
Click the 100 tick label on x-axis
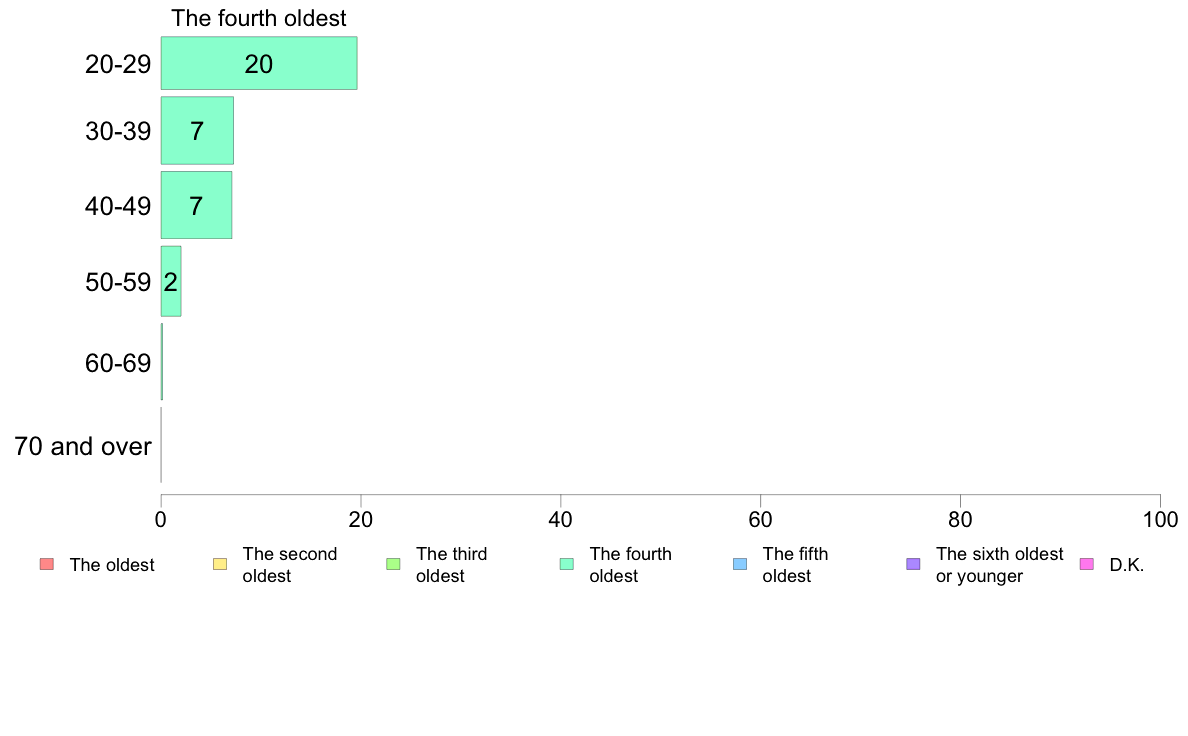pos(1160,519)
